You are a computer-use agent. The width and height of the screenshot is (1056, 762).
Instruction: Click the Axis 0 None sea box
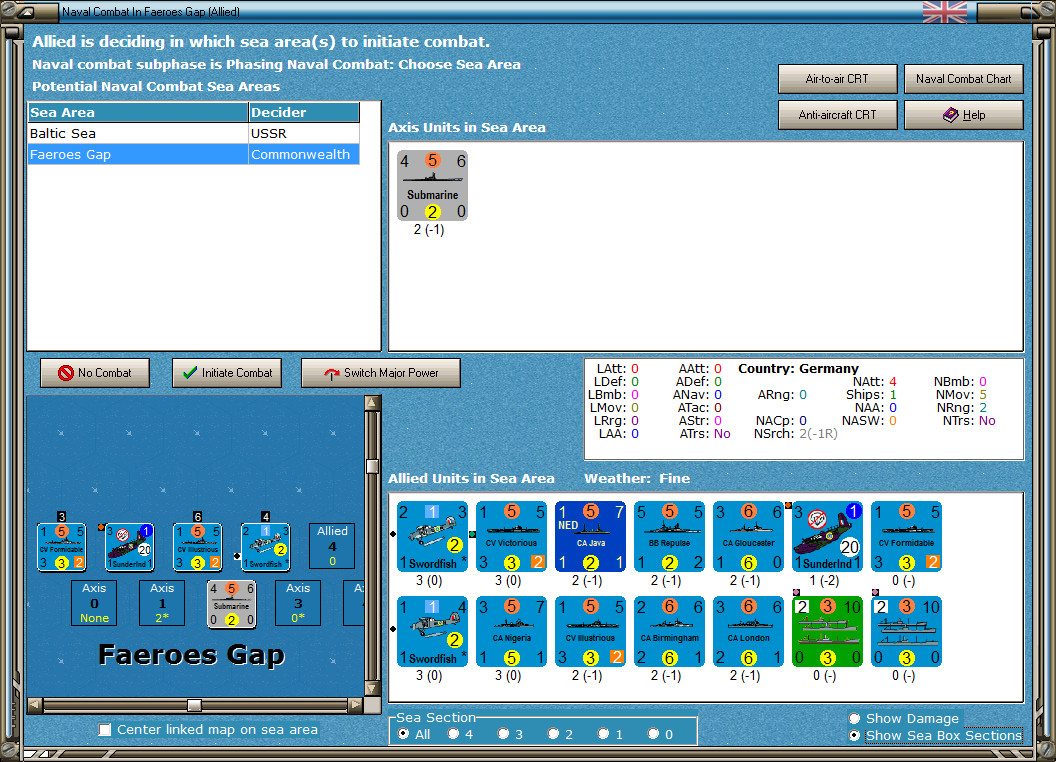point(94,603)
